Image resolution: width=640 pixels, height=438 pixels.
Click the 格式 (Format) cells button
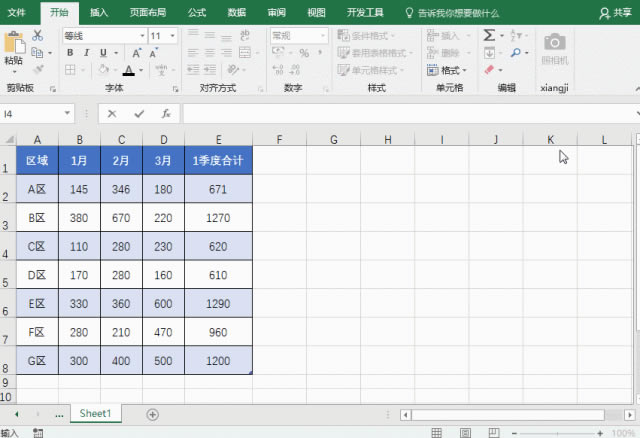(x=451, y=70)
